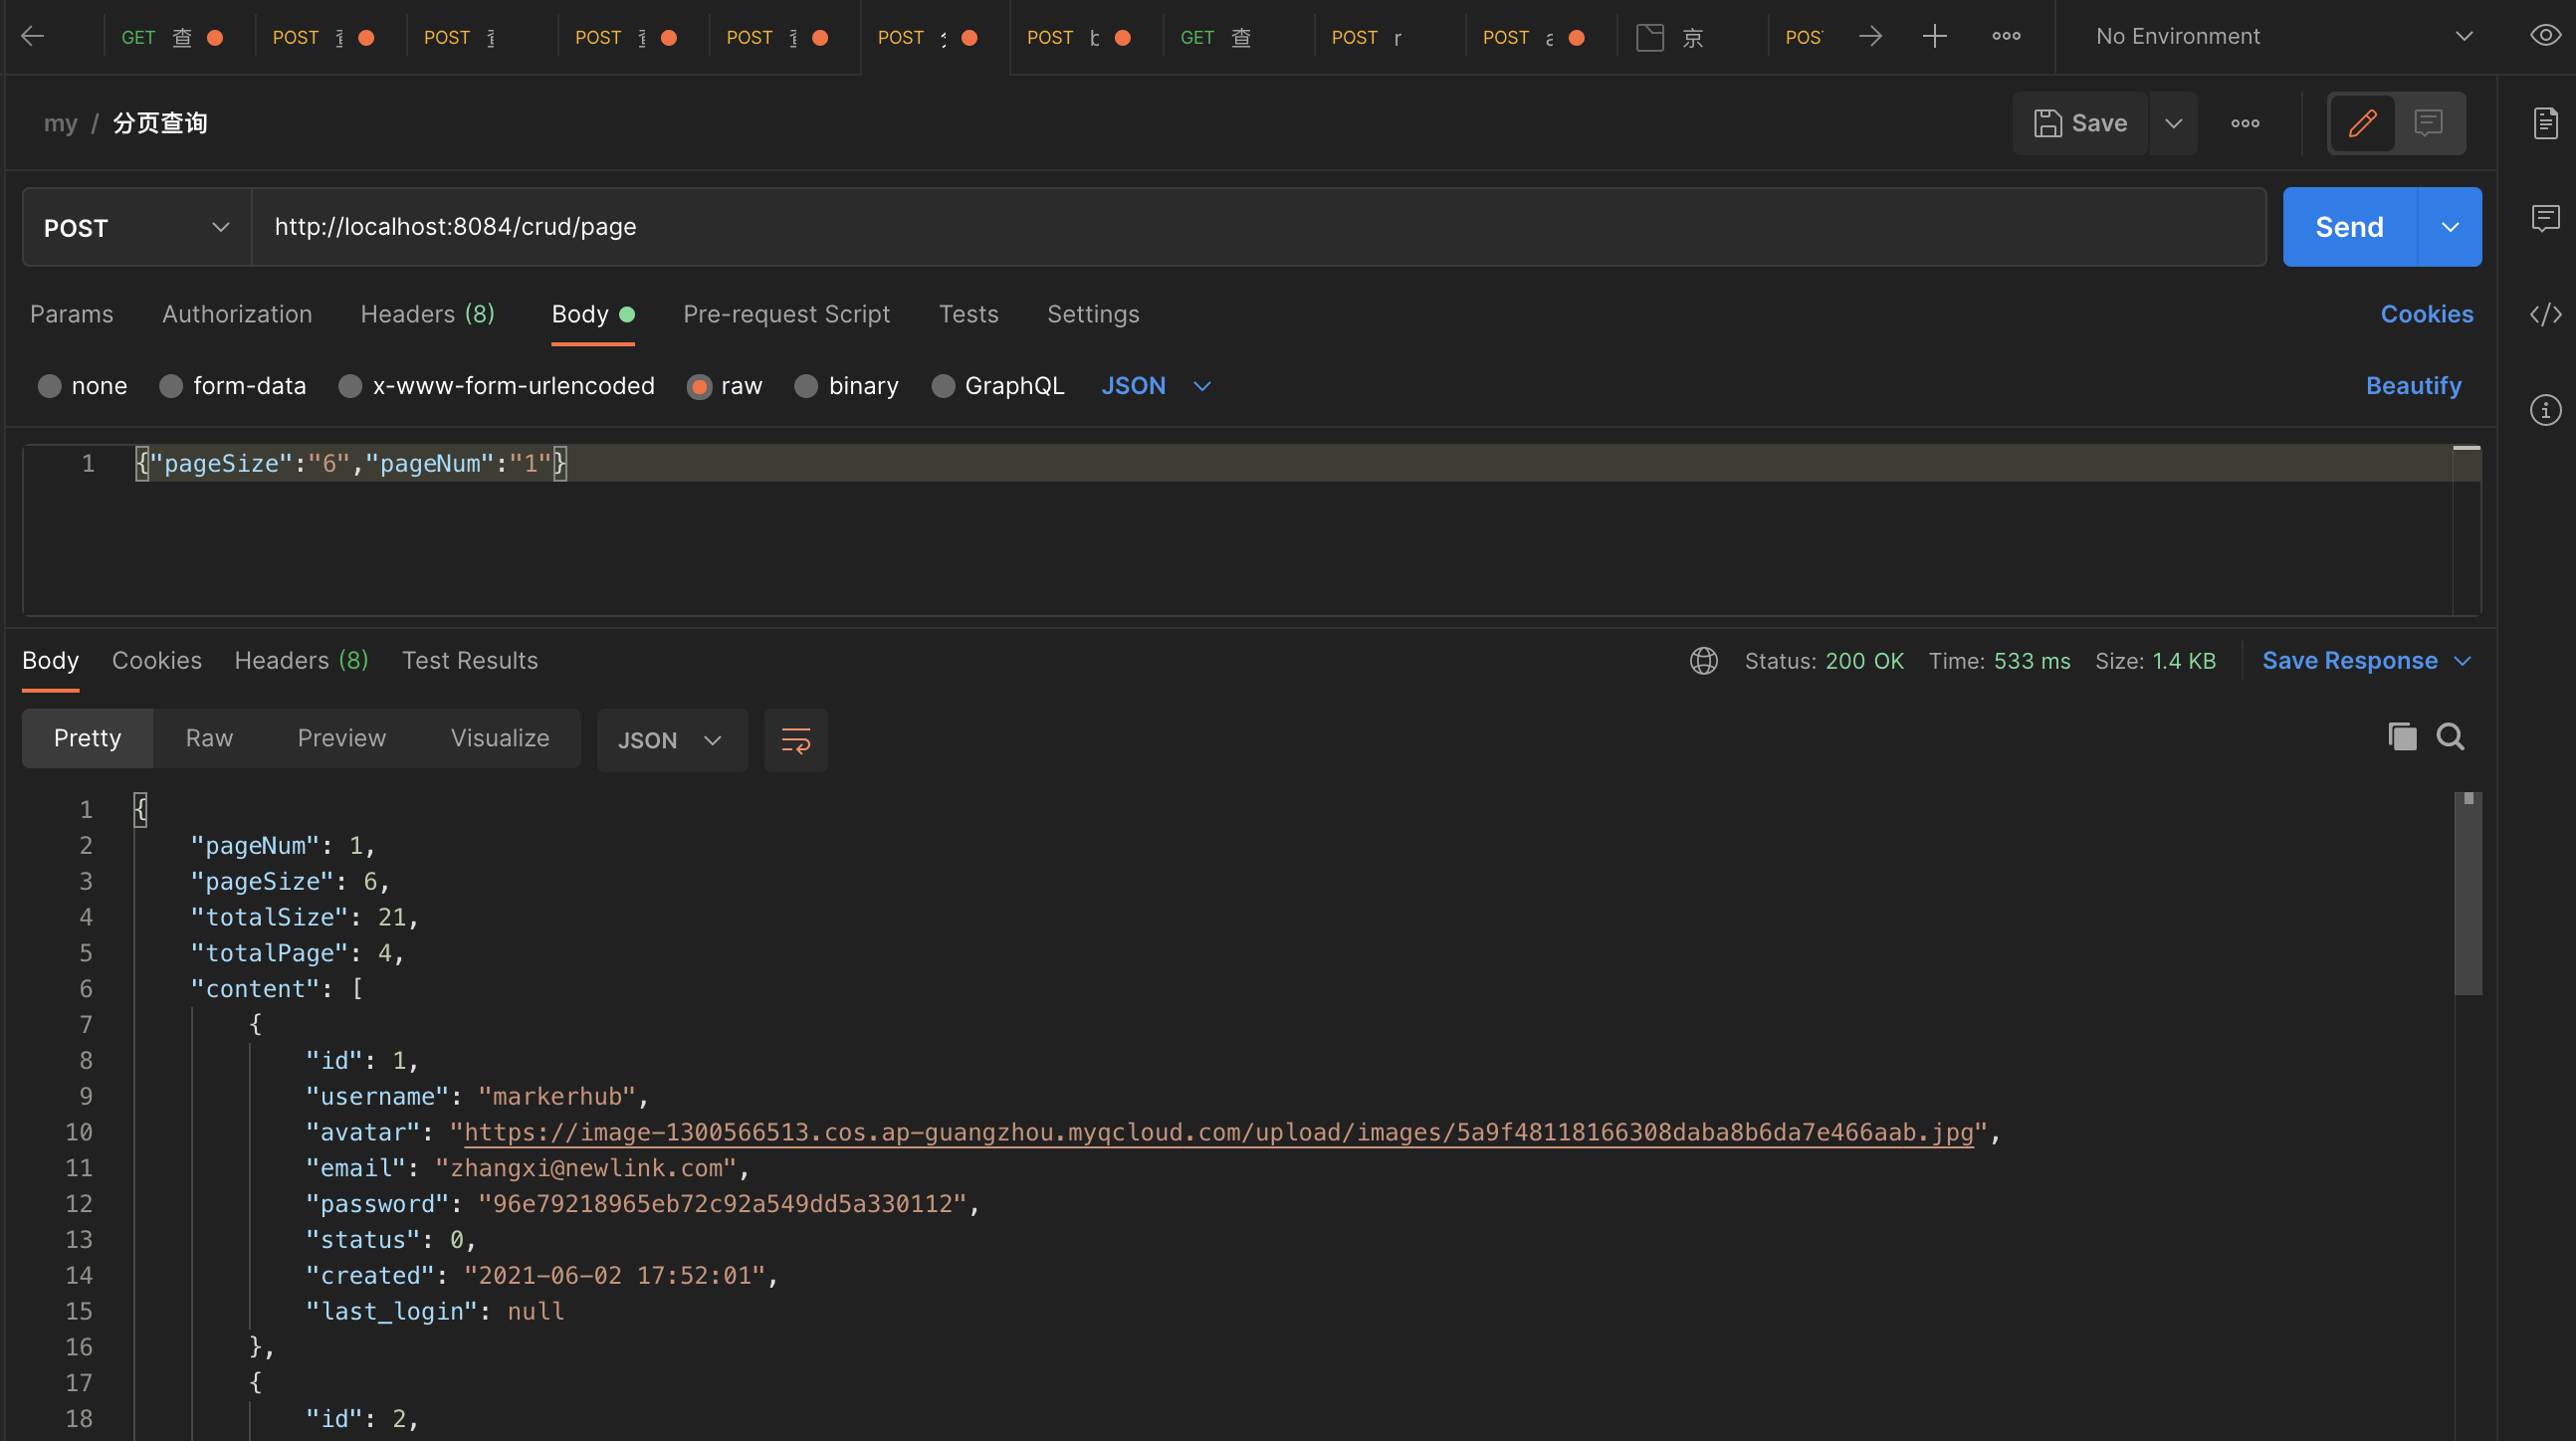Expand the POST method dropdown
The height and width of the screenshot is (1441, 2576).
click(x=136, y=228)
